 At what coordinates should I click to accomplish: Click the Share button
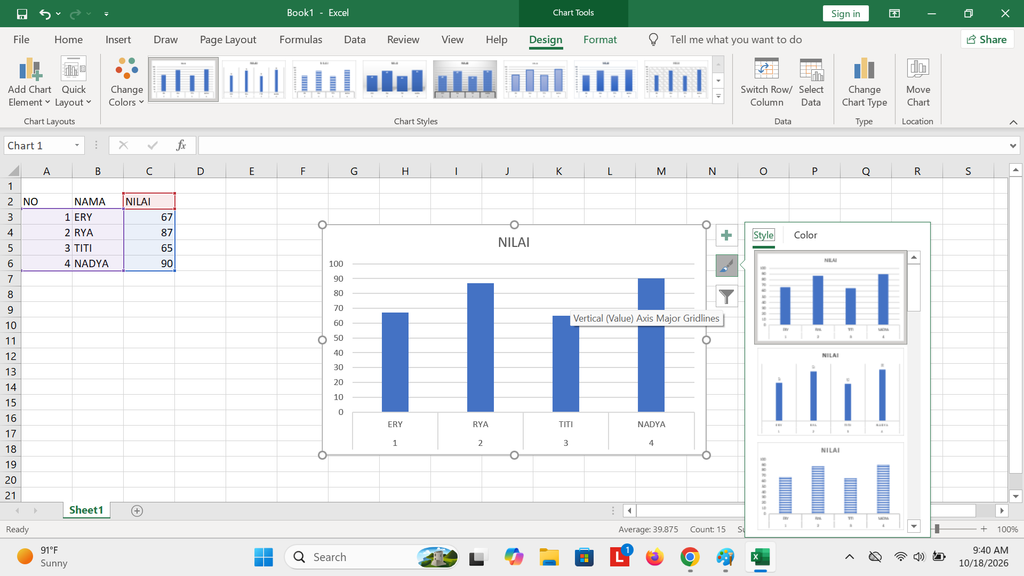986,40
